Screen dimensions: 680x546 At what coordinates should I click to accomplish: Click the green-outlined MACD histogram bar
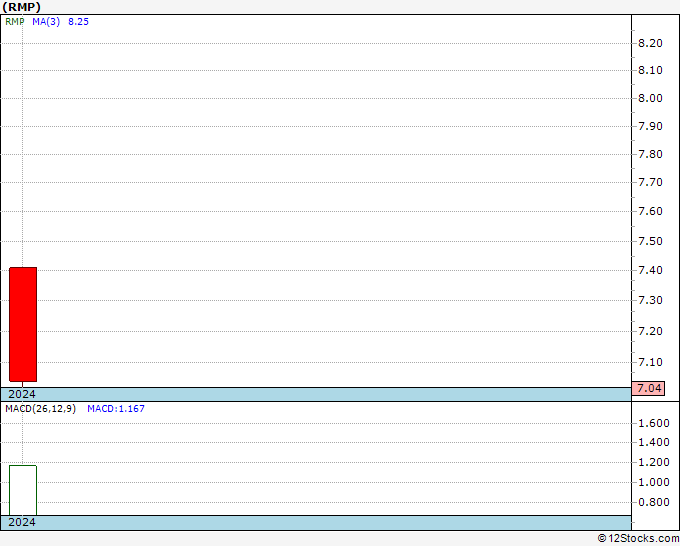point(23,490)
